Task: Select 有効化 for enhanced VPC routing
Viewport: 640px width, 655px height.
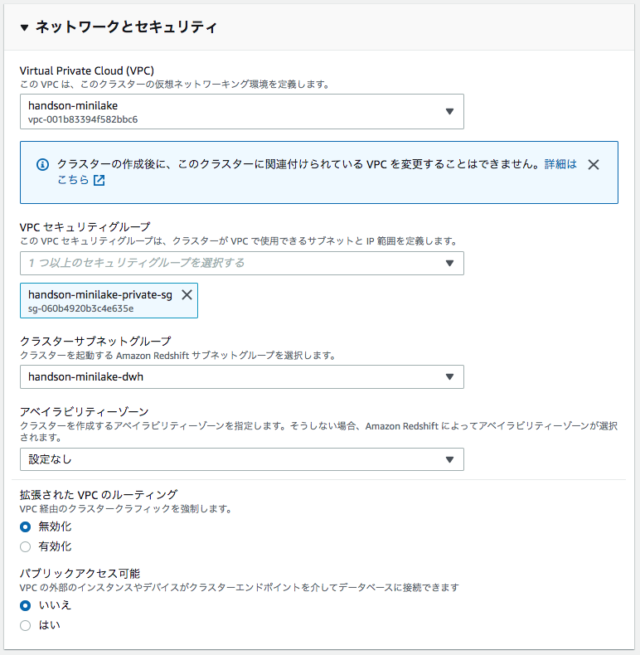Action: [x=25, y=546]
